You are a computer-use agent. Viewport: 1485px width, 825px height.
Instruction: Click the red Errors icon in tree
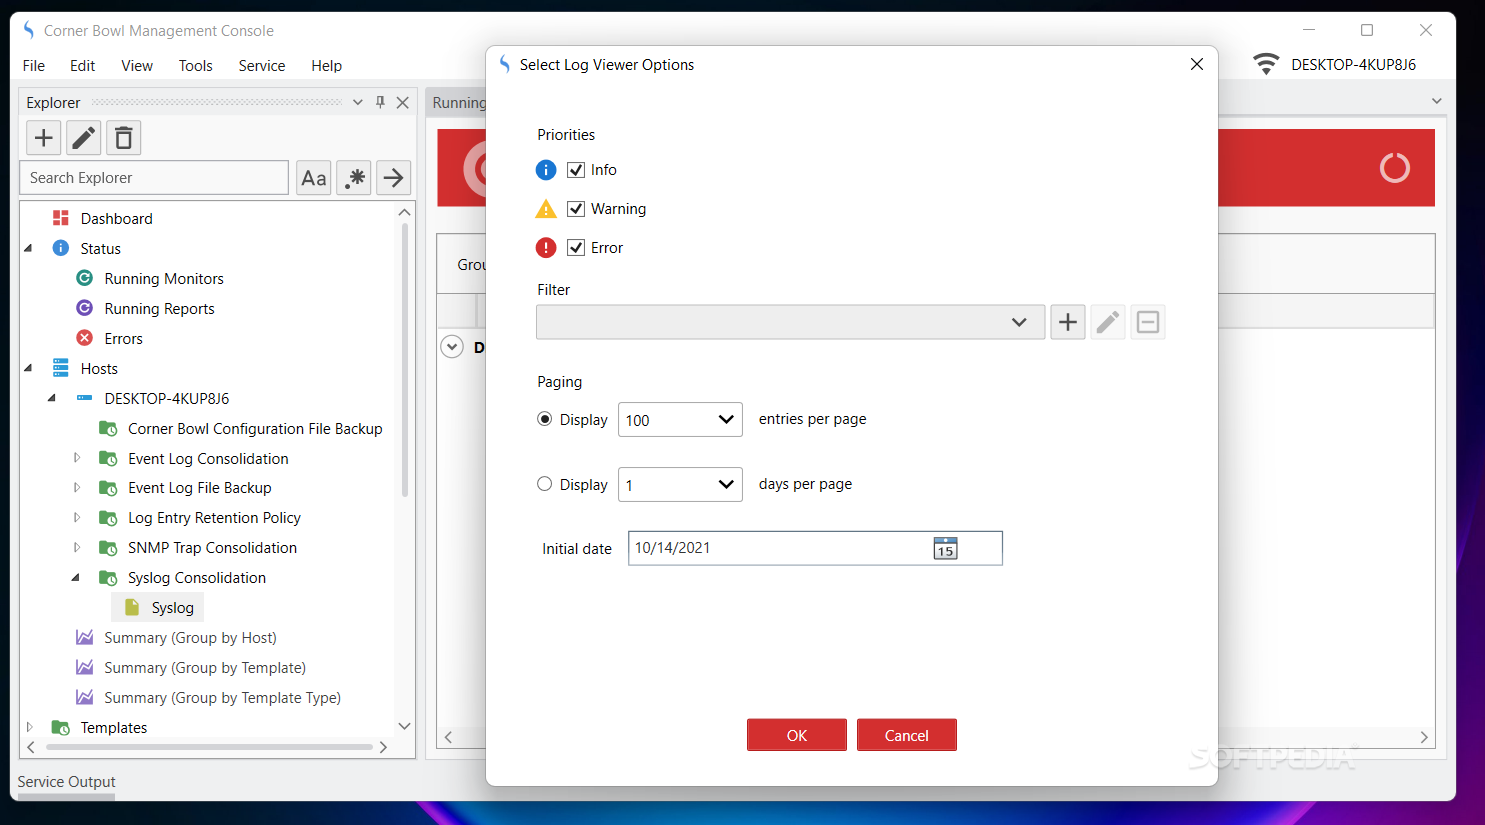(x=85, y=338)
